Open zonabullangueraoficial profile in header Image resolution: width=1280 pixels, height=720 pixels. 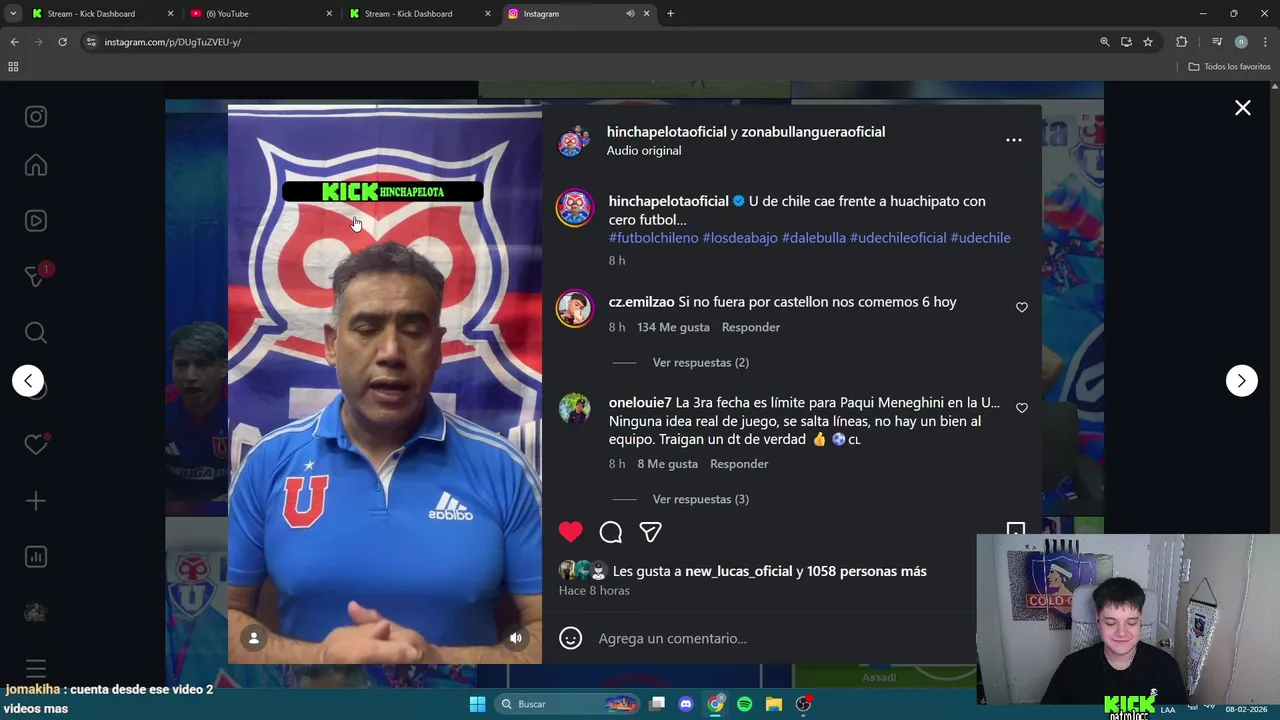tap(813, 132)
